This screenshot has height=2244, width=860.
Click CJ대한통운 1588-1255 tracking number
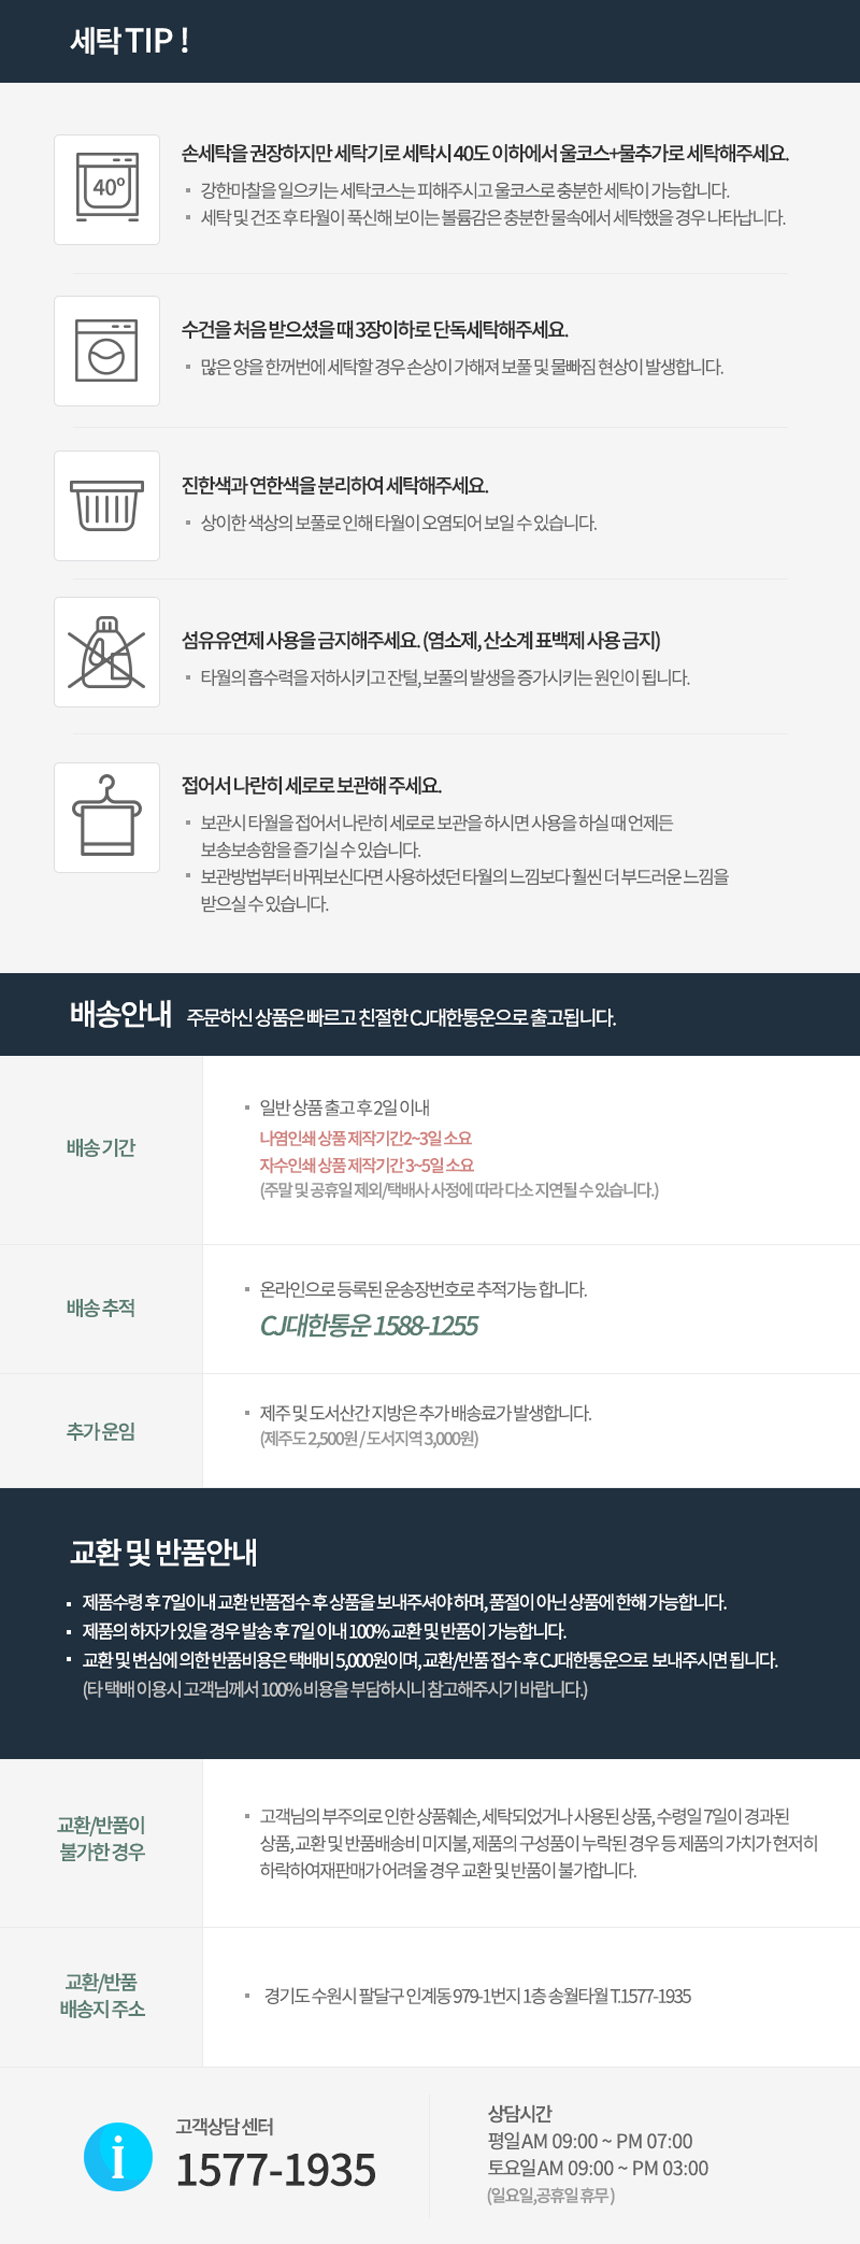(368, 1325)
